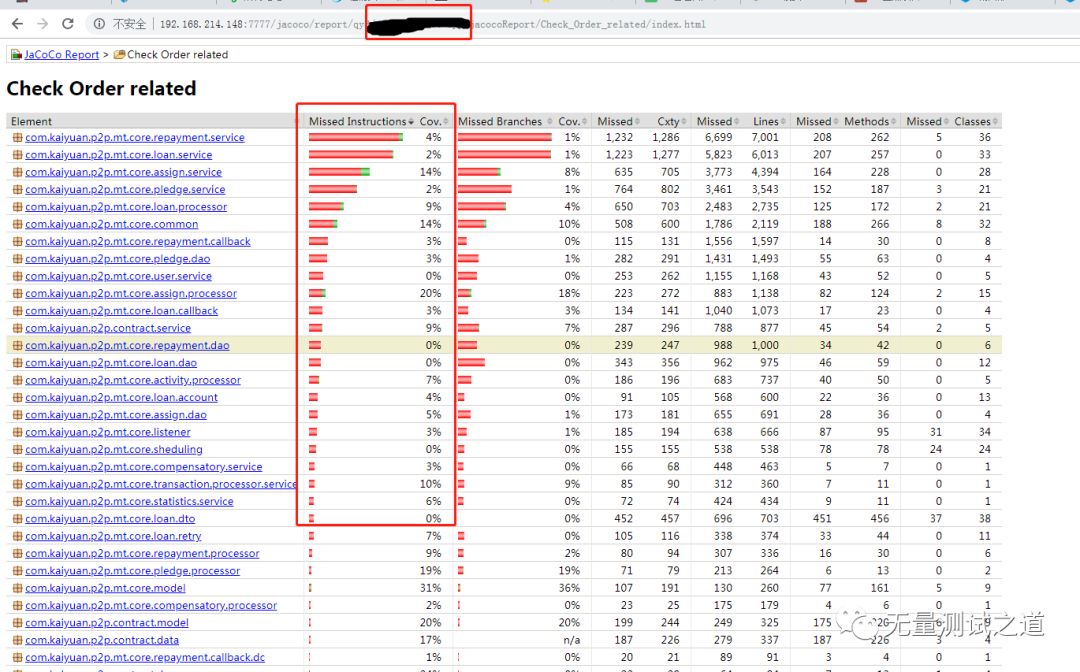Click the browser forward arrow button
The width and height of the screenshot is (1080, 672).
(42, 23)
